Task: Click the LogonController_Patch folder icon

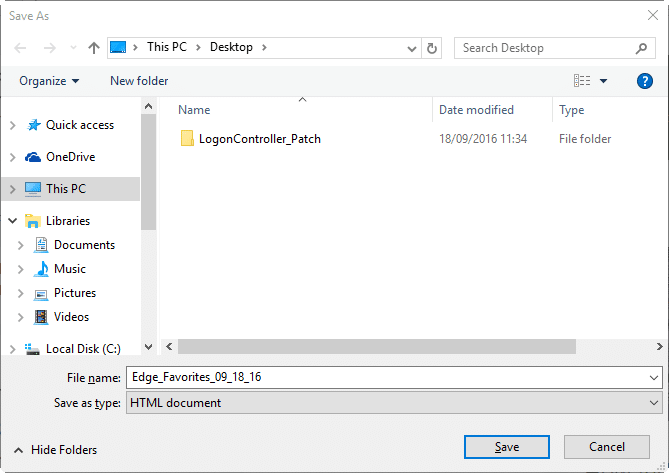Action: [x=187, y=139]
